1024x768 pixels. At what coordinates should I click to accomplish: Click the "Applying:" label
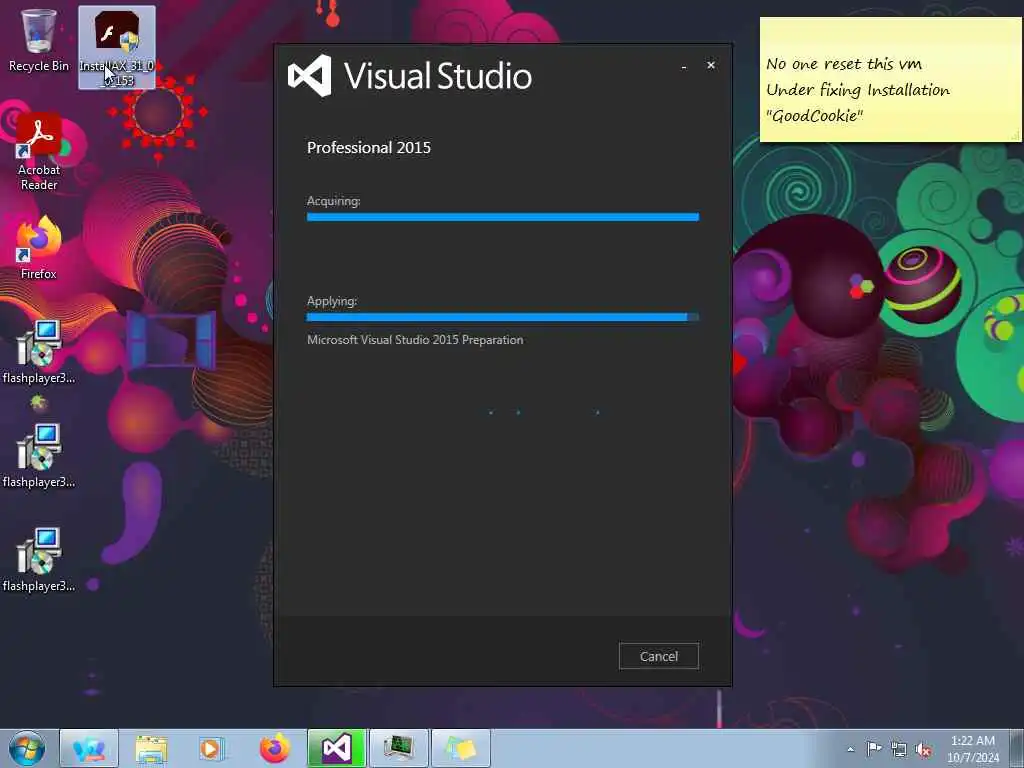[332, 301]
